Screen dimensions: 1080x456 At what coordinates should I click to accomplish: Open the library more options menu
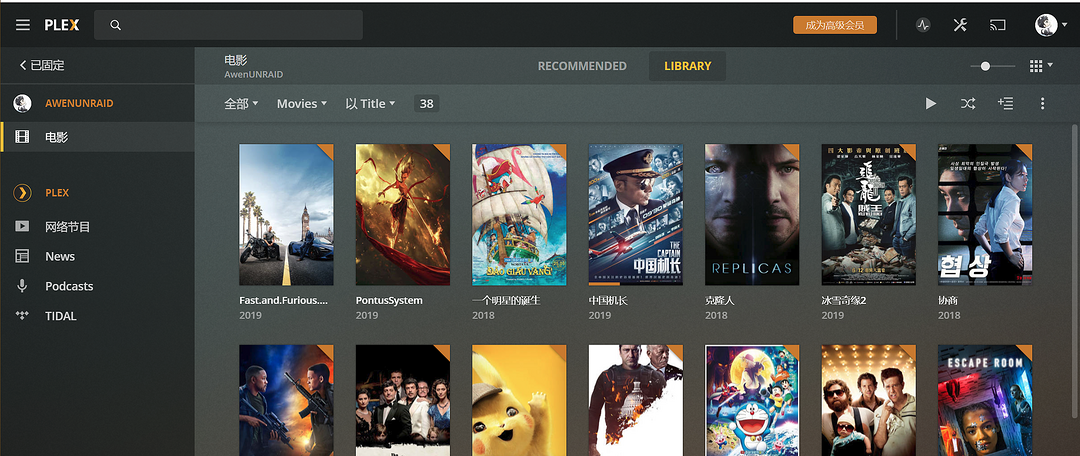click(x=1042, y=103)
